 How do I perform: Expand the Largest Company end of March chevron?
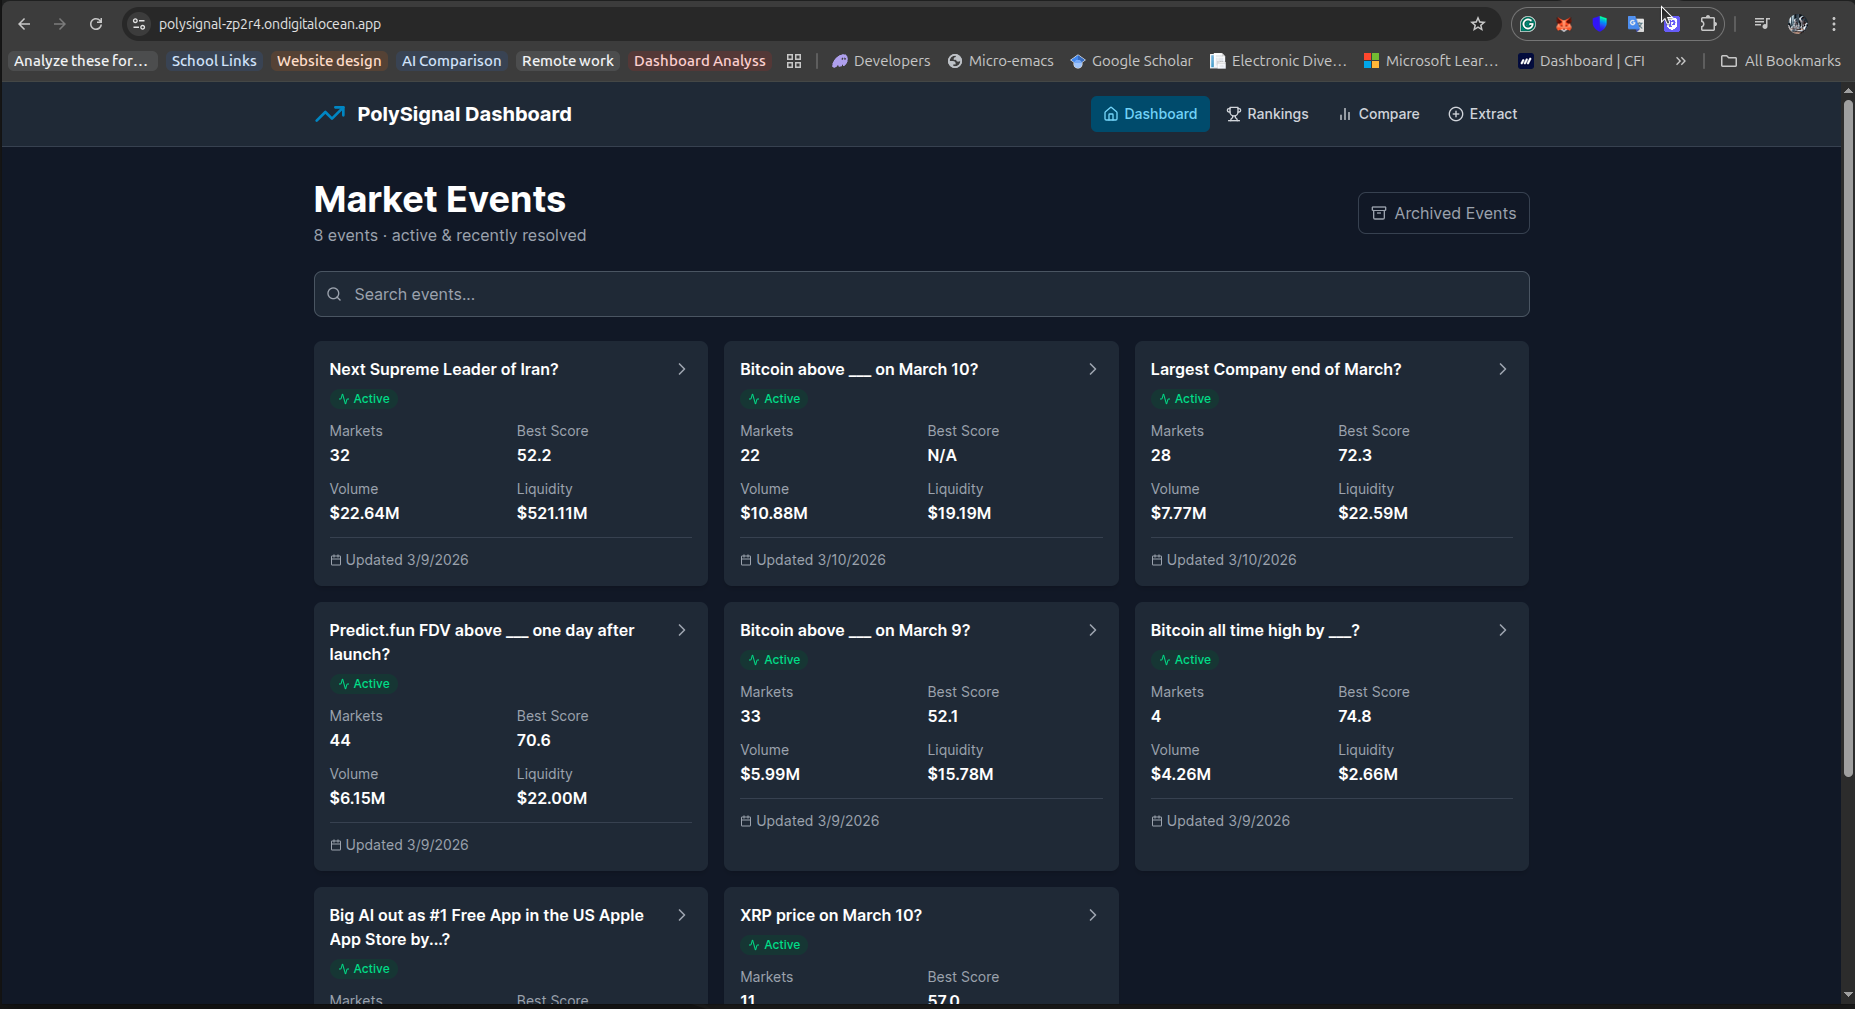1503,369
